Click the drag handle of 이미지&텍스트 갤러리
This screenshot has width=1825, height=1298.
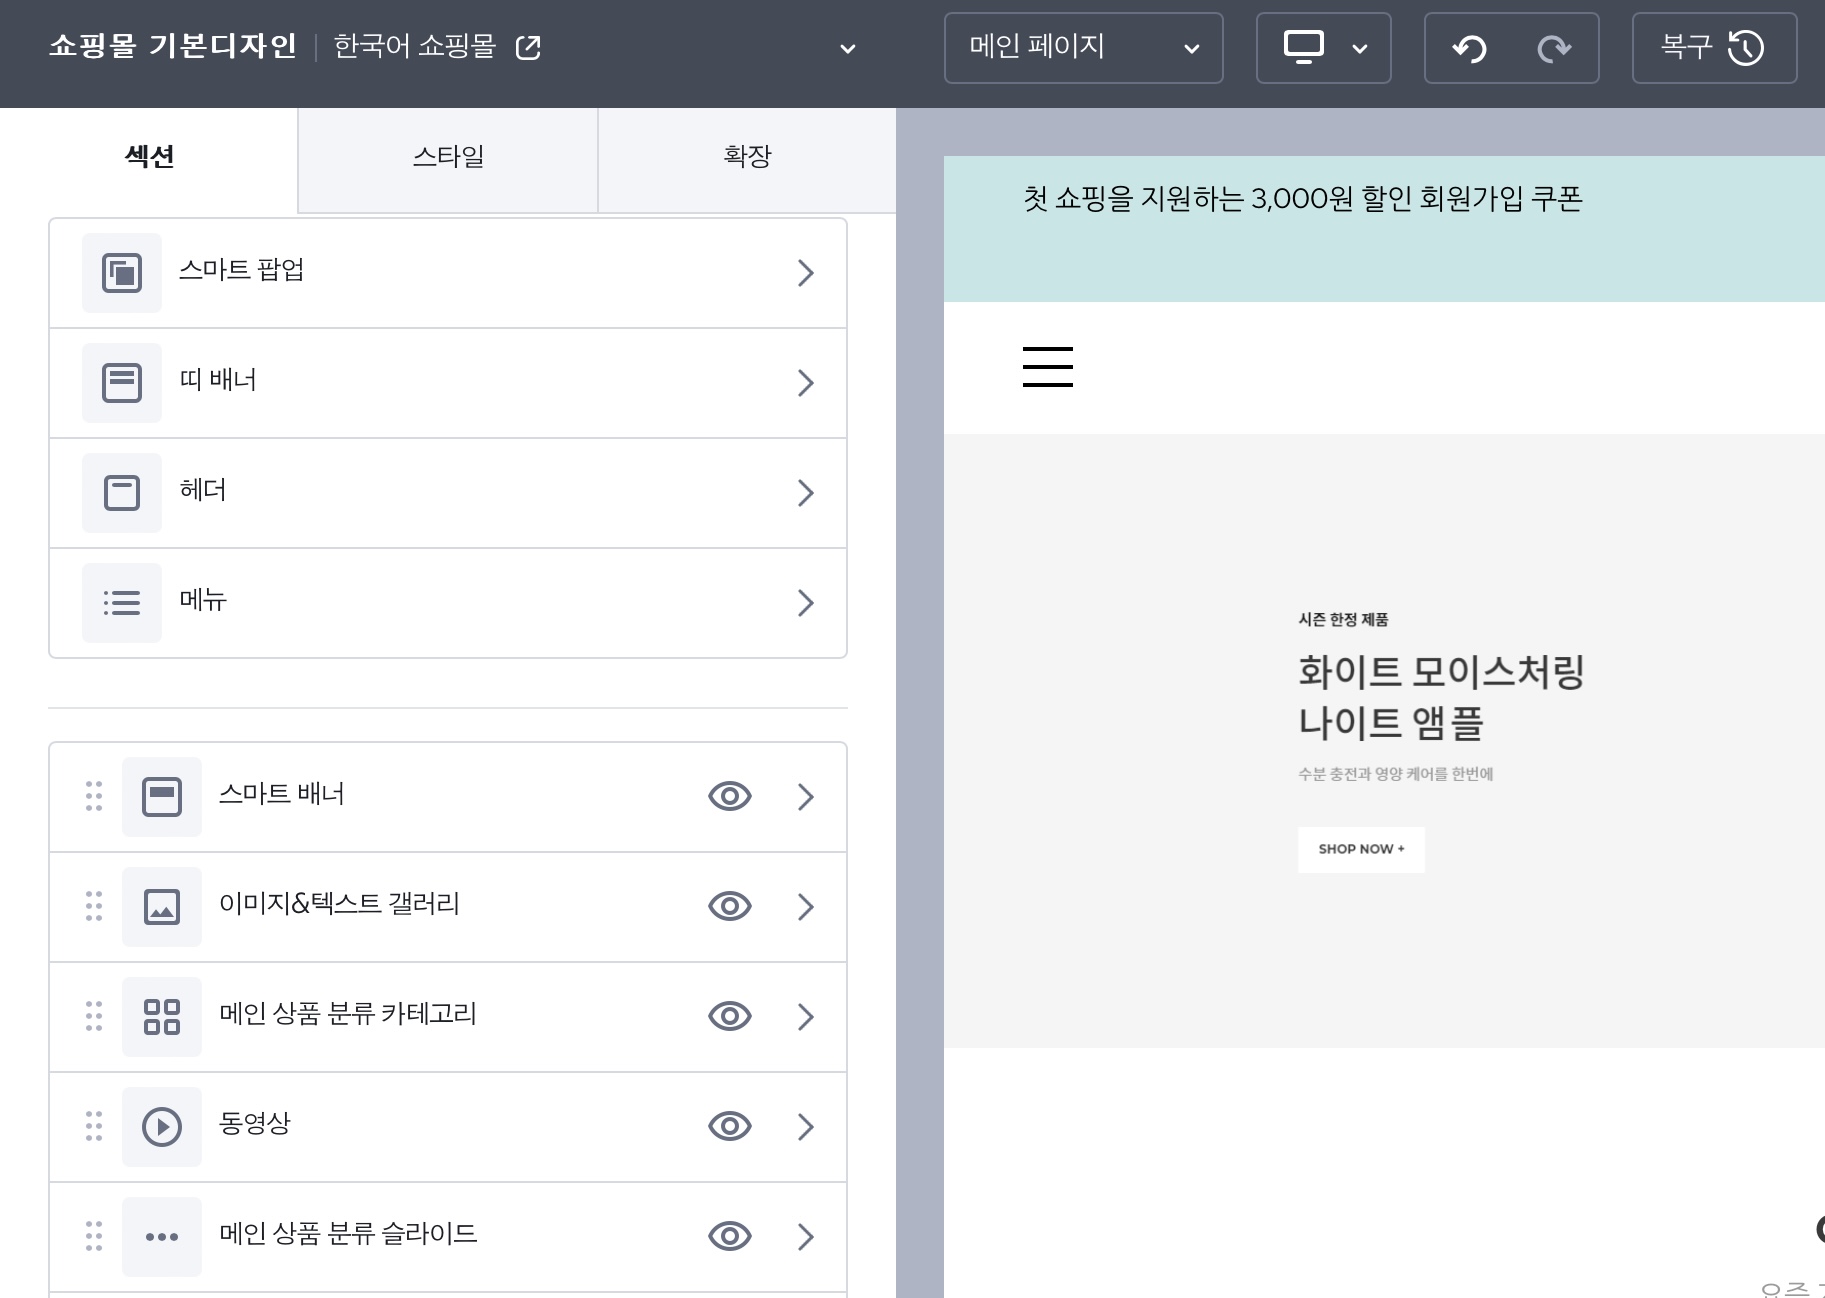pos(94,906)
